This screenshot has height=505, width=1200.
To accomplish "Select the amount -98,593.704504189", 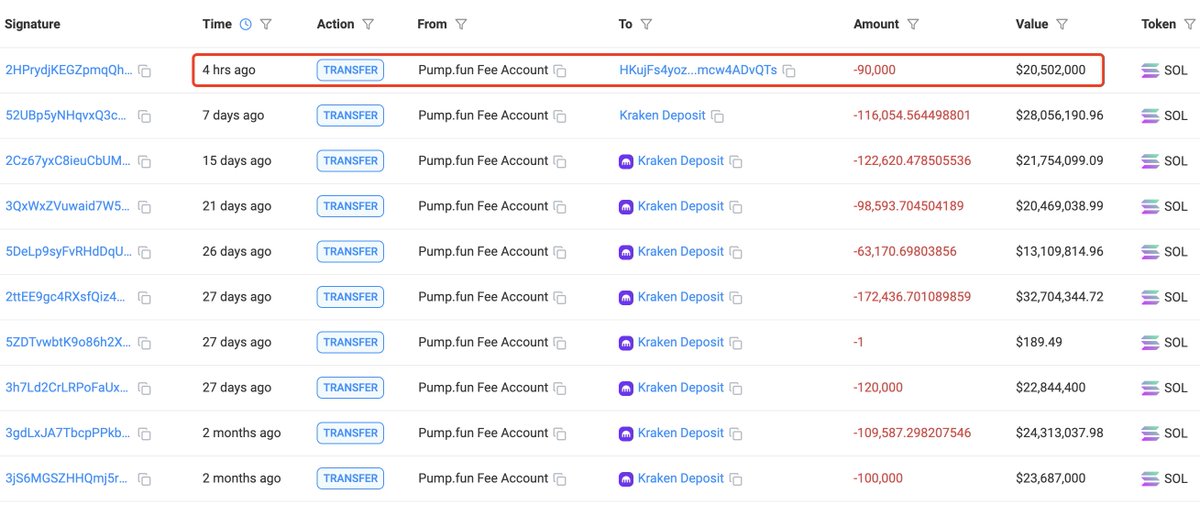I will 909,206.
